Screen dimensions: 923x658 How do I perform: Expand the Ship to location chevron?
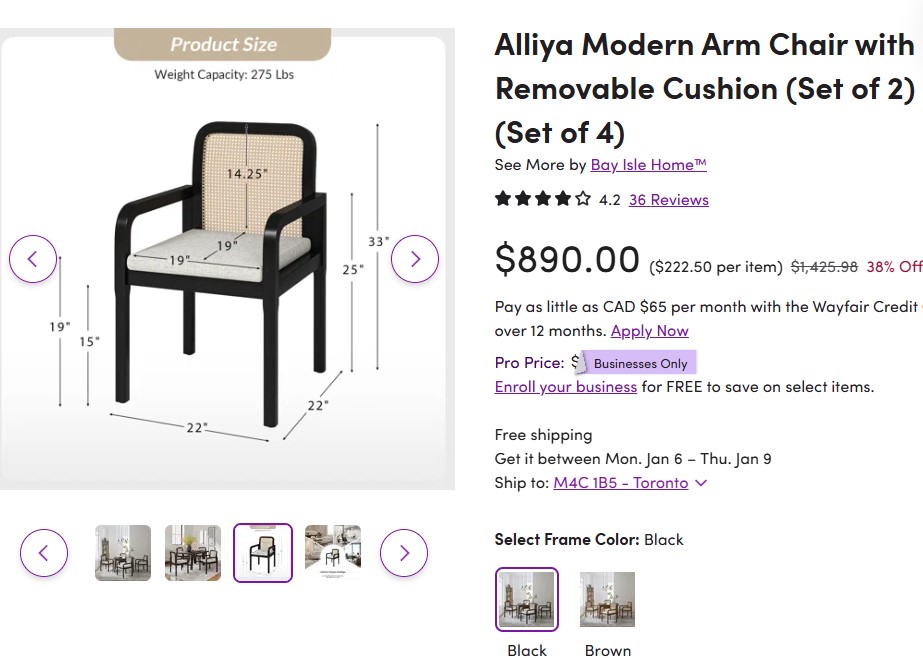701,483
